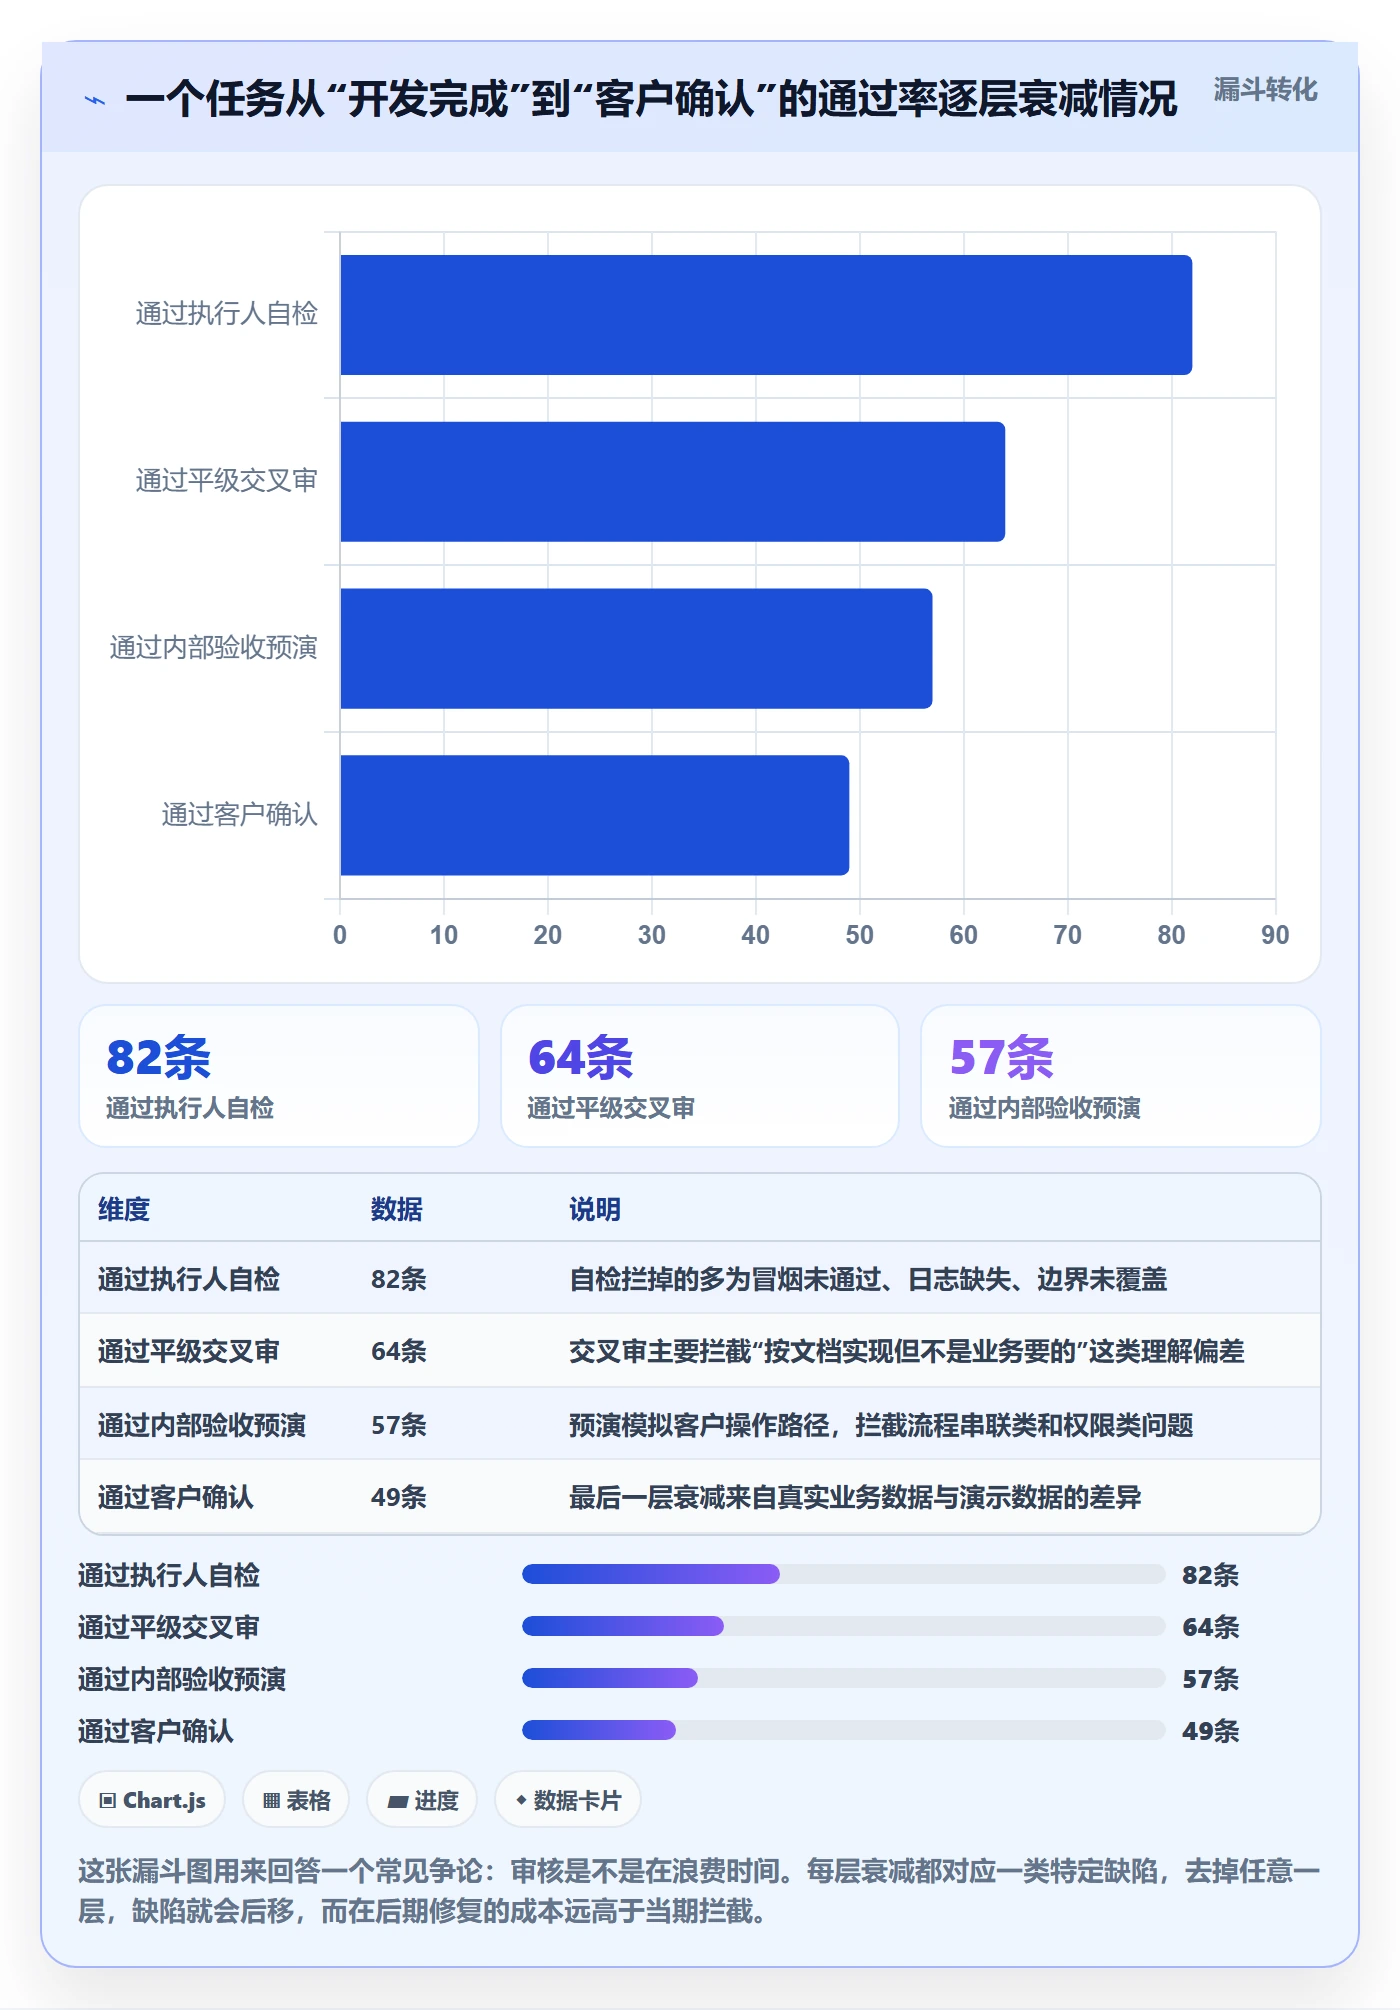The height and width of the screenshot is (2010, 1400).
Task: Select table cell 通过内部验收预演
Action: 202,1425
